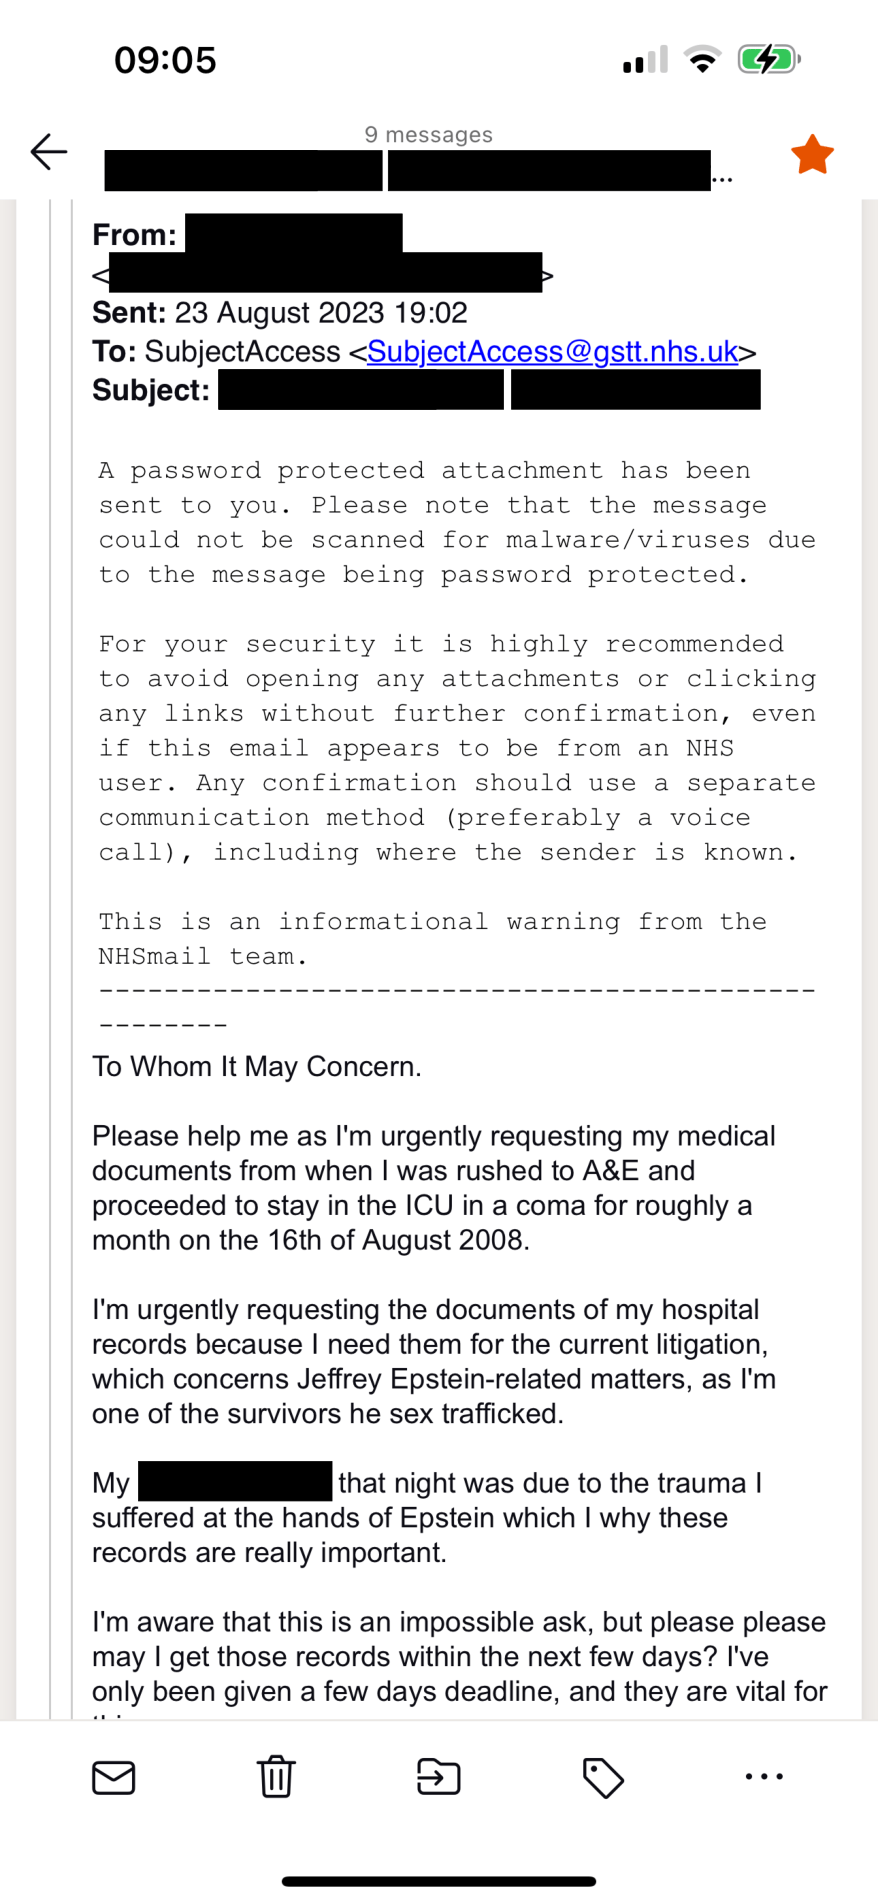Viewport: 878px width, 1904px height.
Task: Go back using the left arrow
Action: pyautogui.click(x=49, y=152)
